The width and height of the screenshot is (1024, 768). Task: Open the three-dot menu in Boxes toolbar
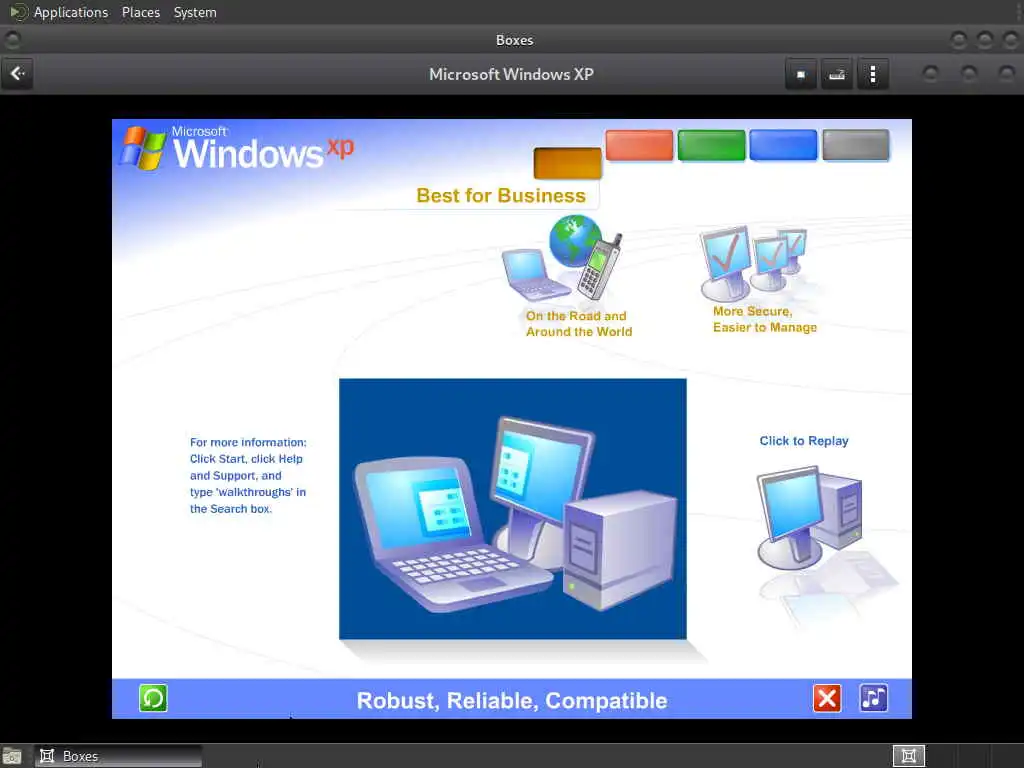pyautogui.click(x=873, y=74)
